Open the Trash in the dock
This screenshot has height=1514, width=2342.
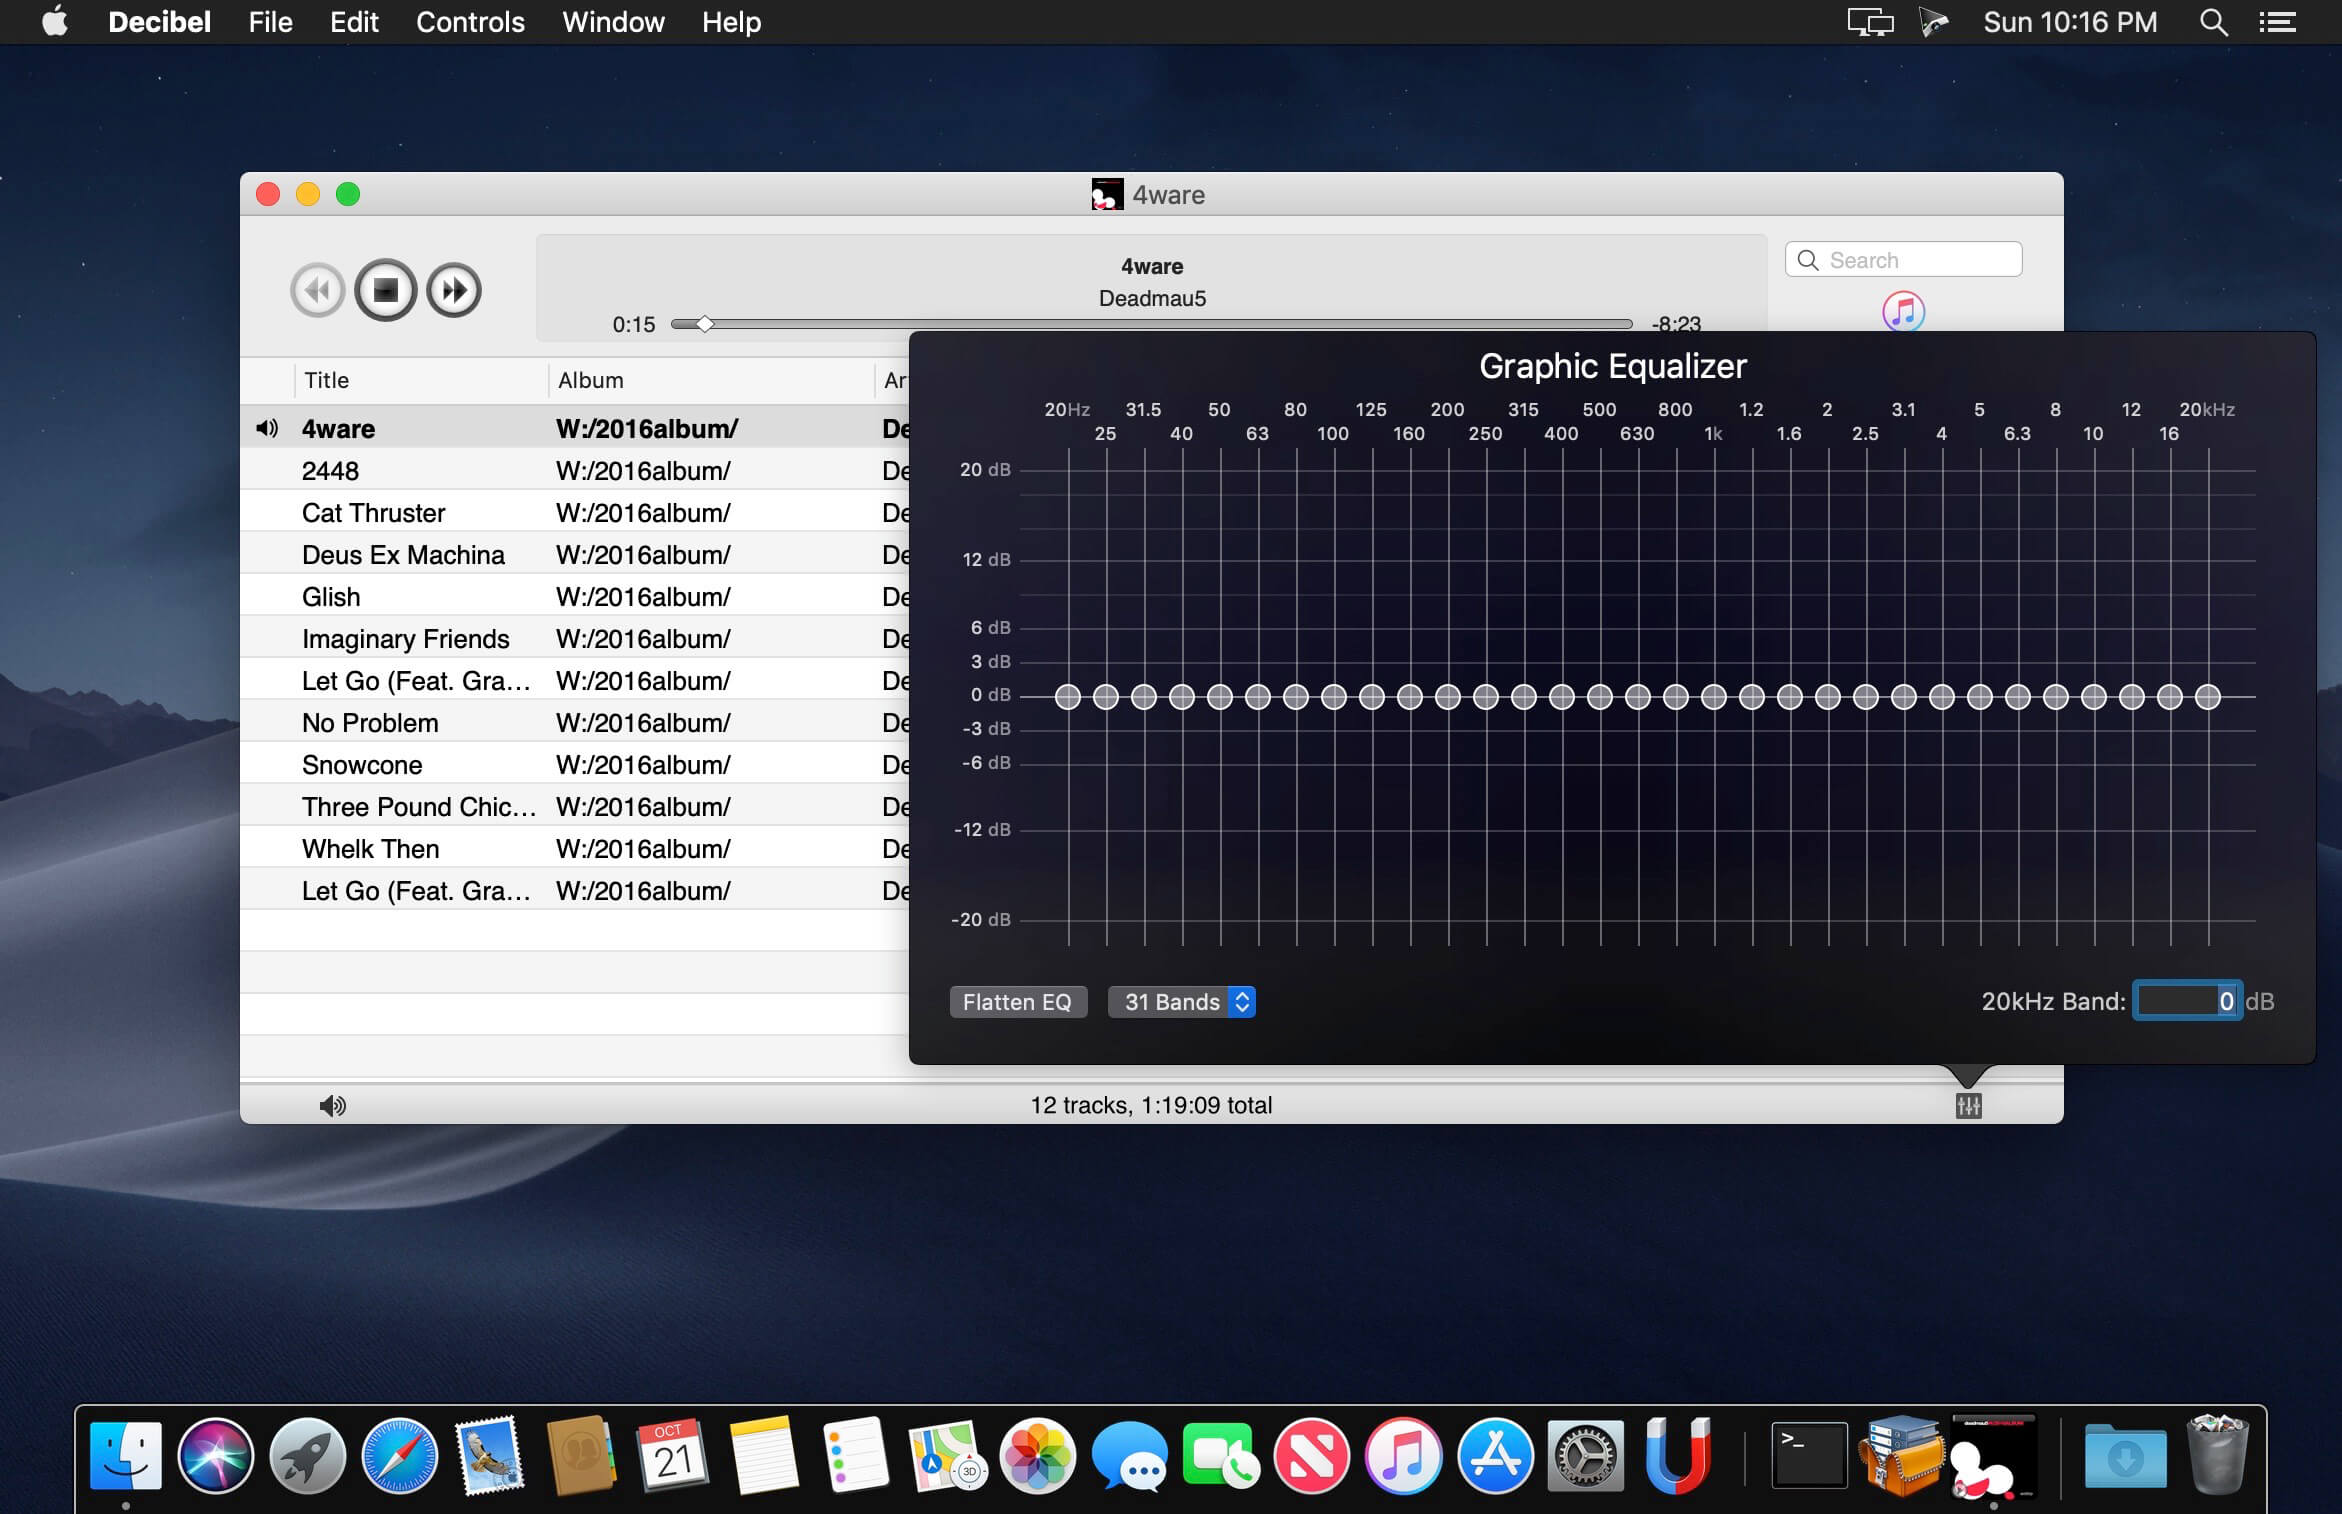(2217, 1455)
